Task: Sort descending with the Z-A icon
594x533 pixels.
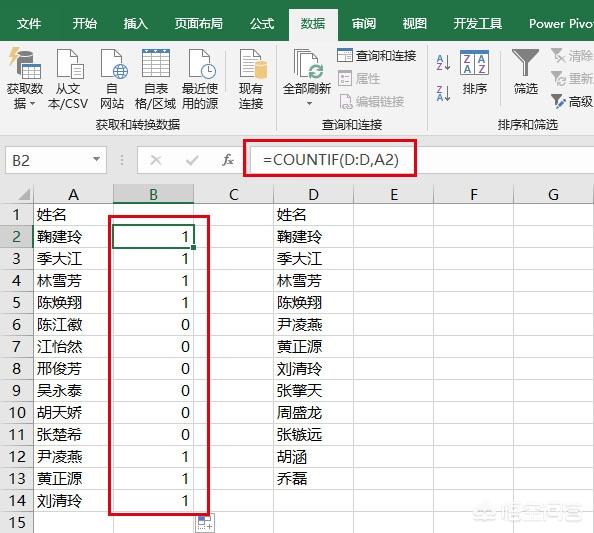Action: pos(443,93)
